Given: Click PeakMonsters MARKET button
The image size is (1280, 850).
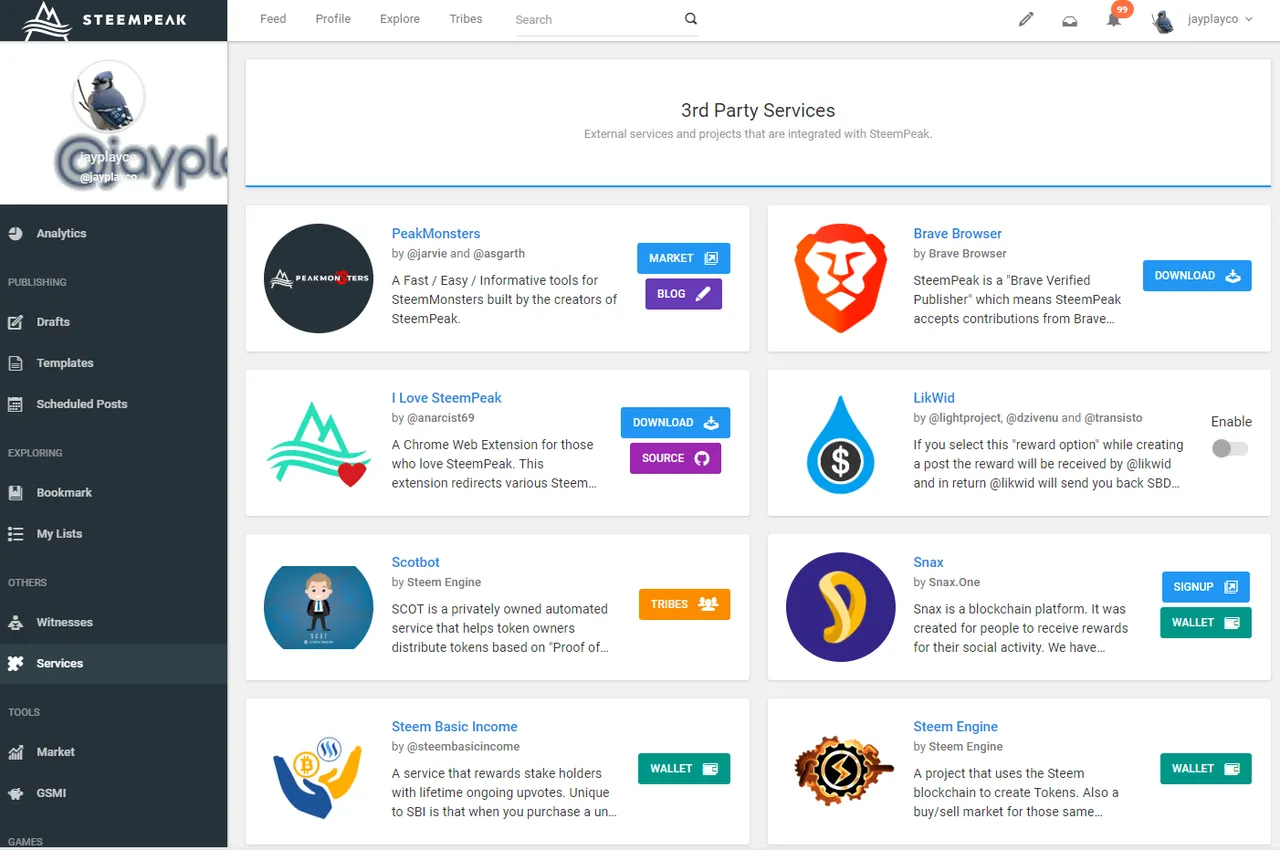Looking at the screenshot, I should click(x=683, y=258).
